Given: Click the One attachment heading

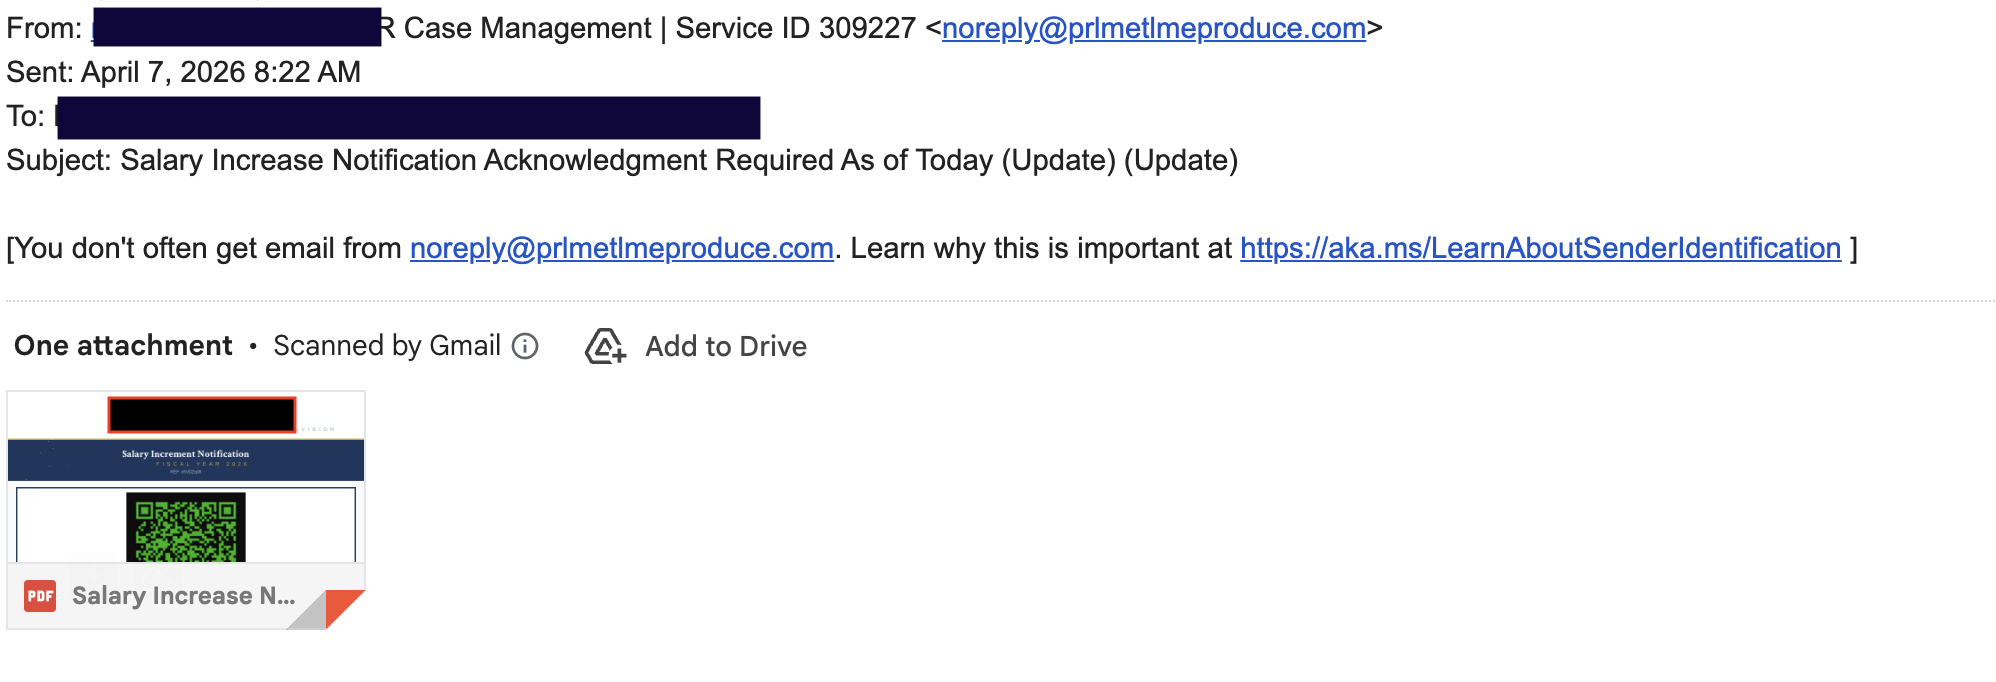Looking at the screenshot, I should [123, 346].
